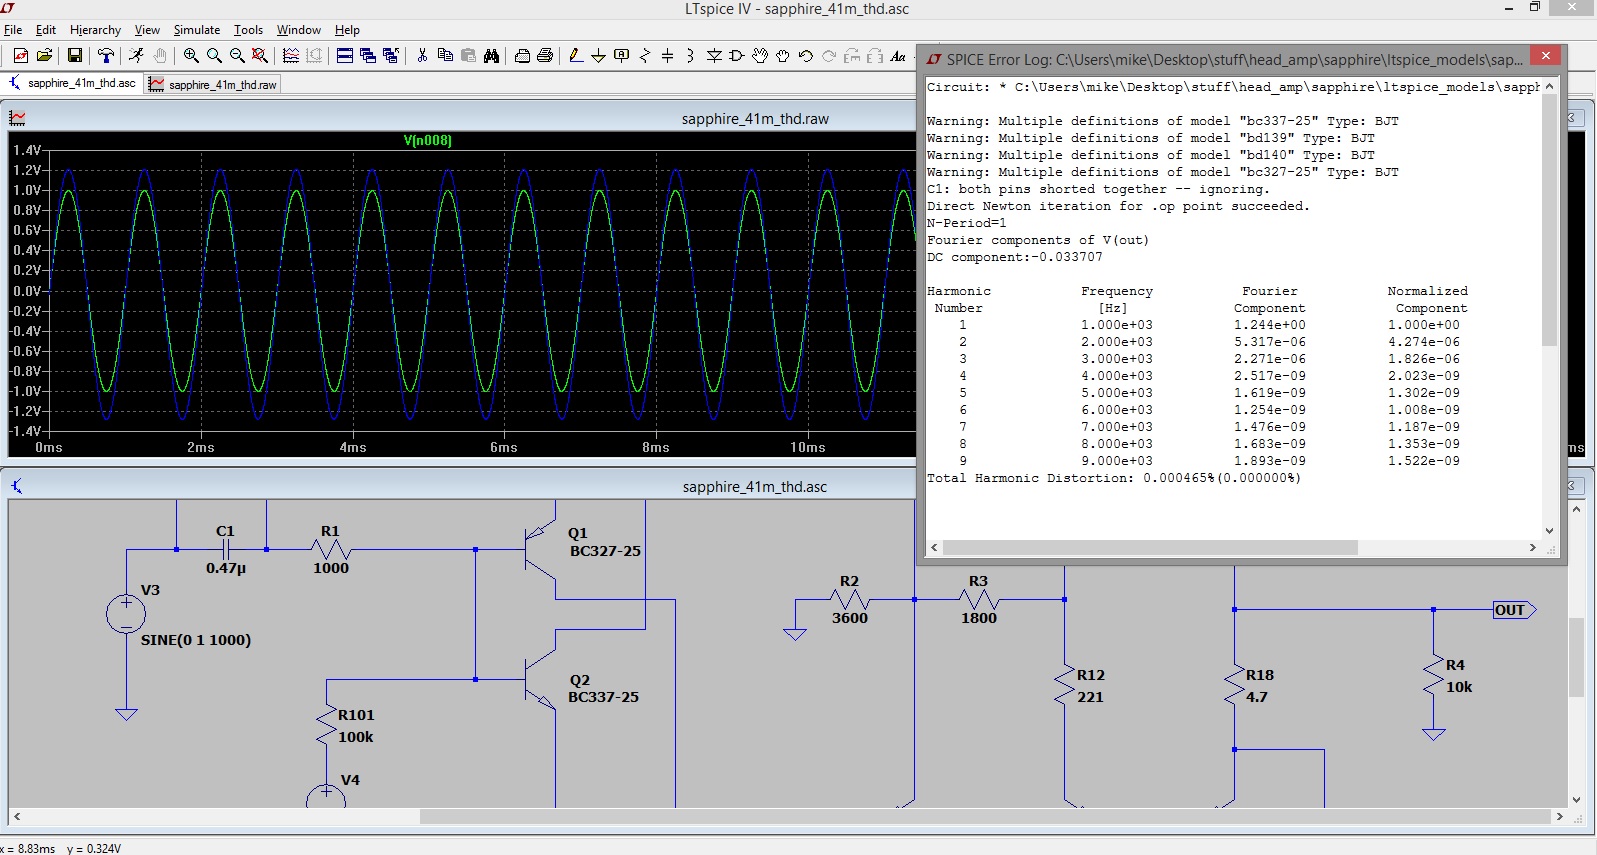
Task: Click the error log horizontal scrollbar thumb
Action: [x=1150, y=548]
